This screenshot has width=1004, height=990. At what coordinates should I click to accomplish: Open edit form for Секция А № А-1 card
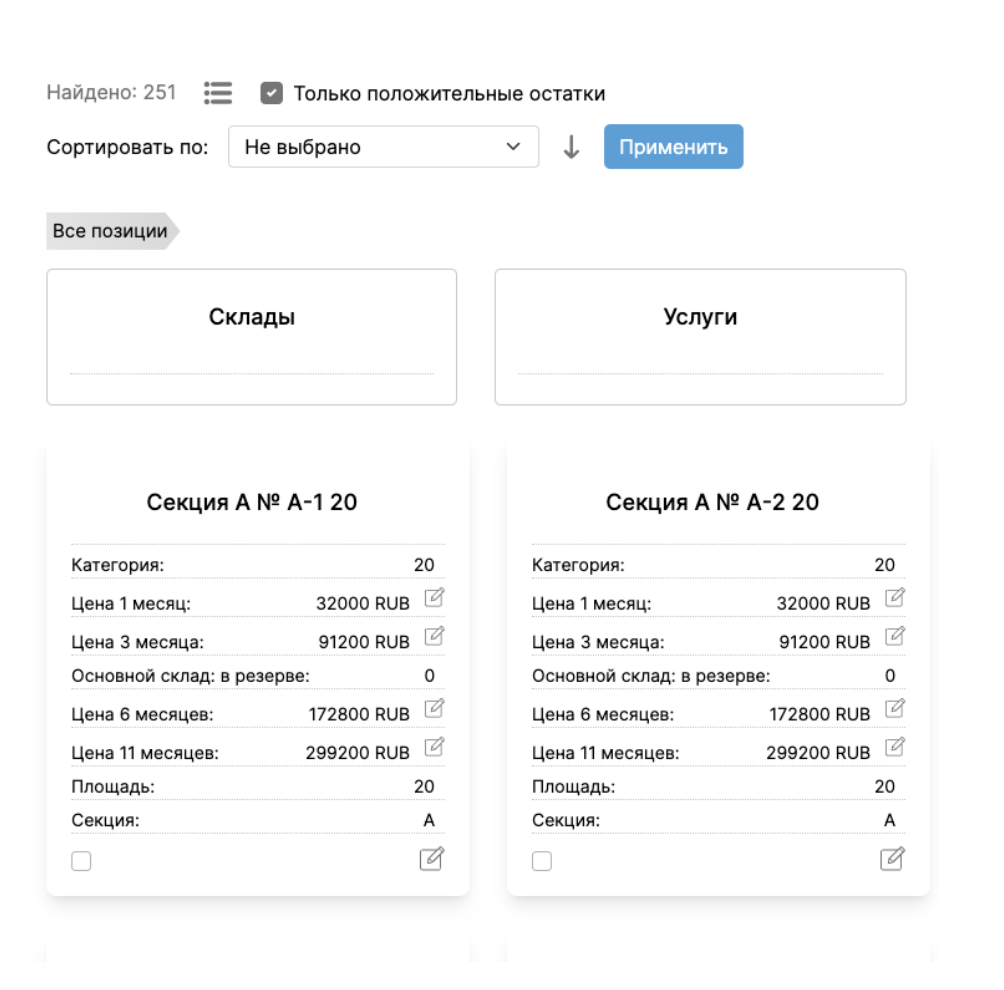coord(431,859)
